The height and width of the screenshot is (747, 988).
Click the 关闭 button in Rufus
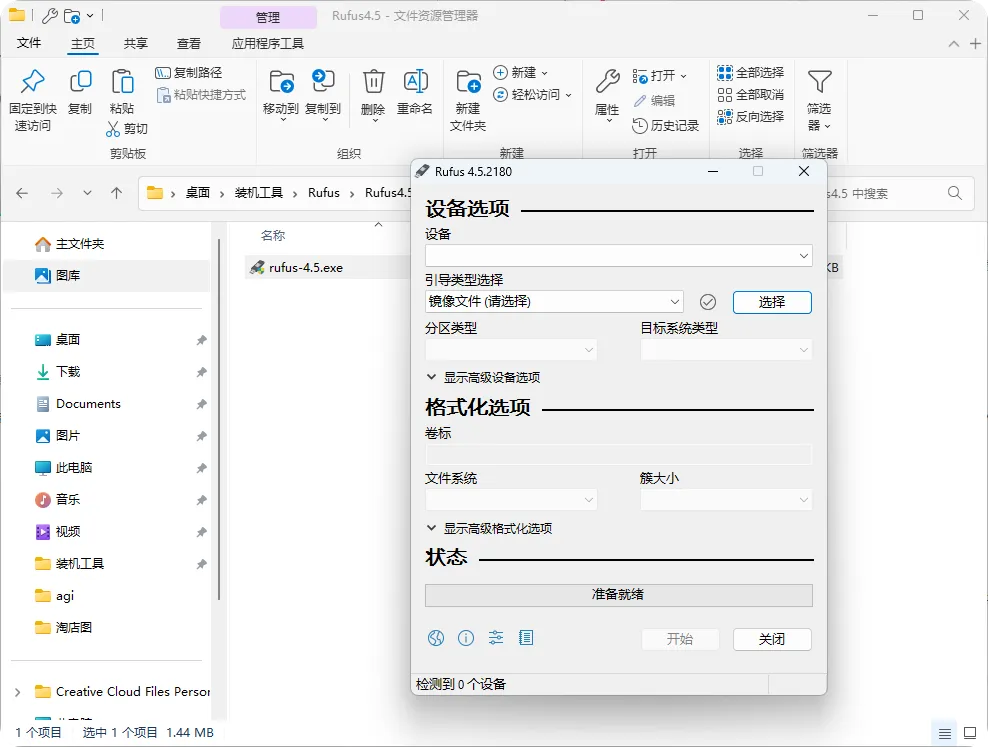point(772,639)
